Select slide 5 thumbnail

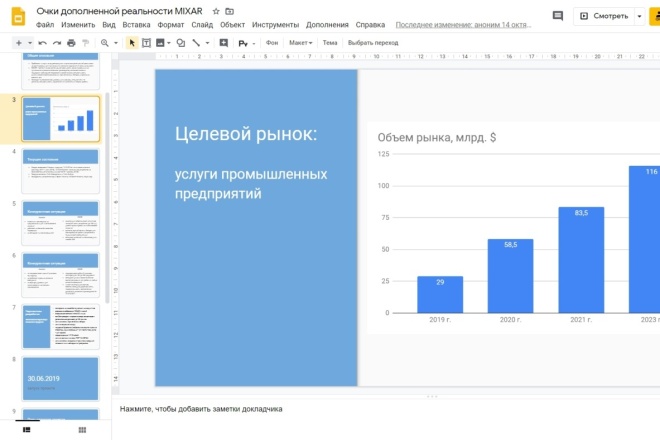tap(61, 223)
